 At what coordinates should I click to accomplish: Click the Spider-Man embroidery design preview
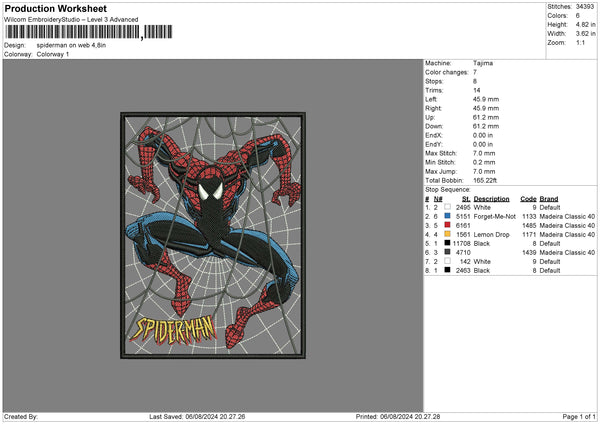(x=213, y=235)
